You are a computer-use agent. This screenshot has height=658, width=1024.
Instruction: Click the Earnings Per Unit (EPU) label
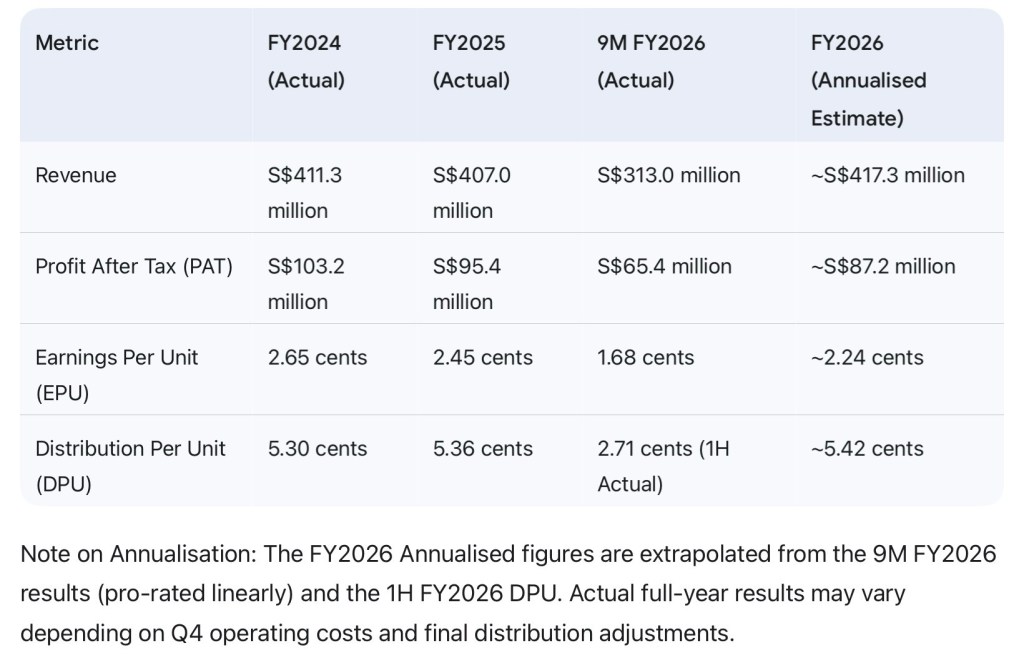(116, 375)
